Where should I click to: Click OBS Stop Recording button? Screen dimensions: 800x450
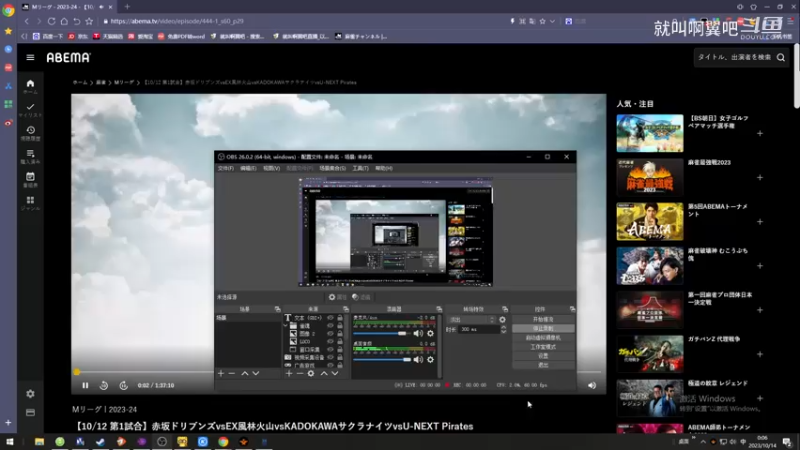pyautogui.click(x=543, y=329)
